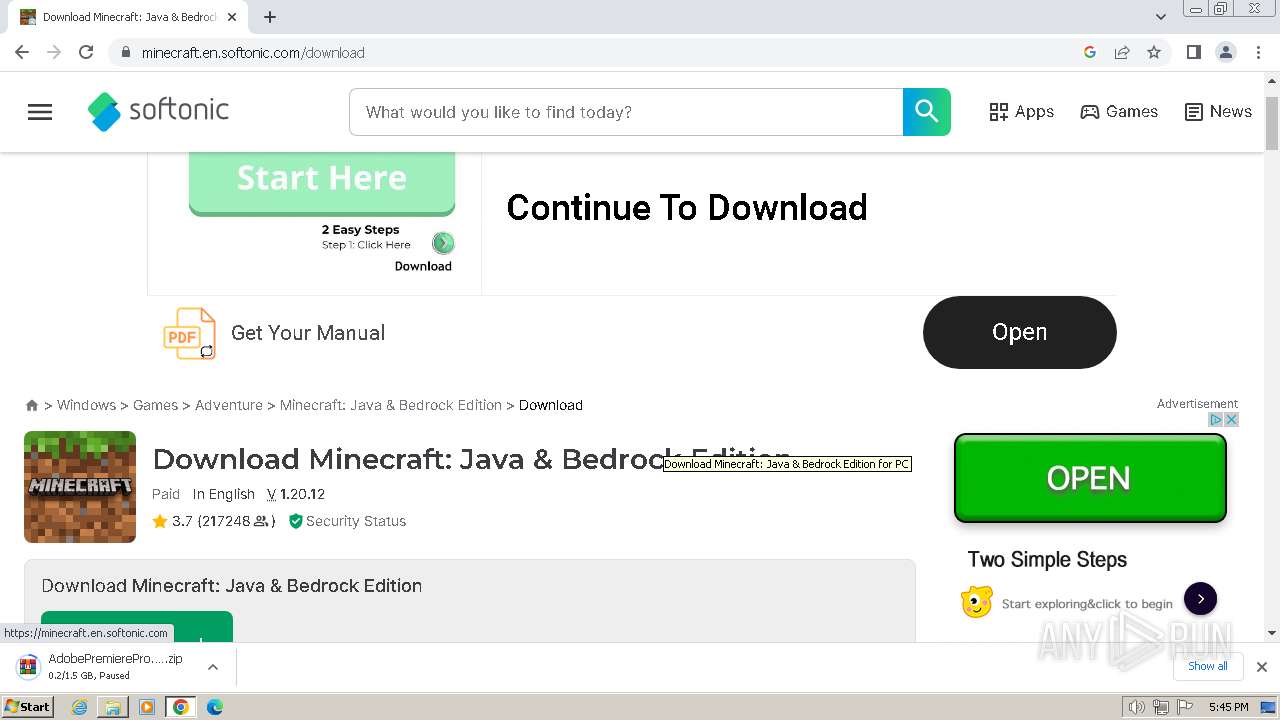This screenshot has width=1280, height=720.
Task: Click the address bar URL
Action: (253, 53)
